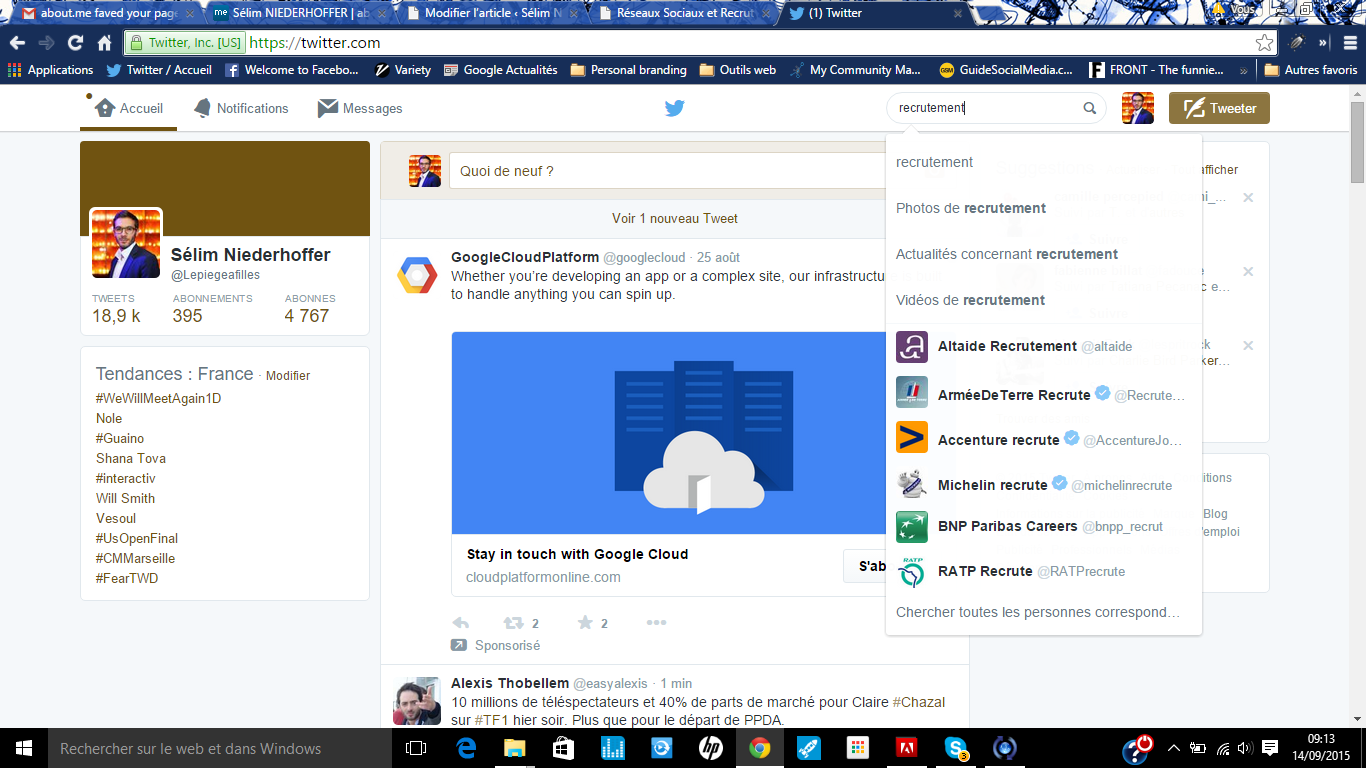
Task: Dismiss the first suggestion with X
Action: click(x=1248, y=198)
